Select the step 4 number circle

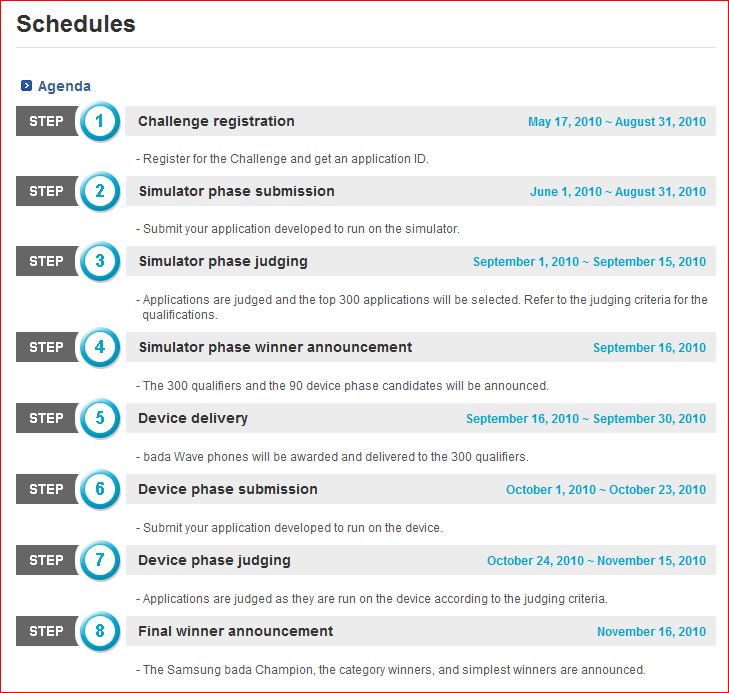[100, 347]
